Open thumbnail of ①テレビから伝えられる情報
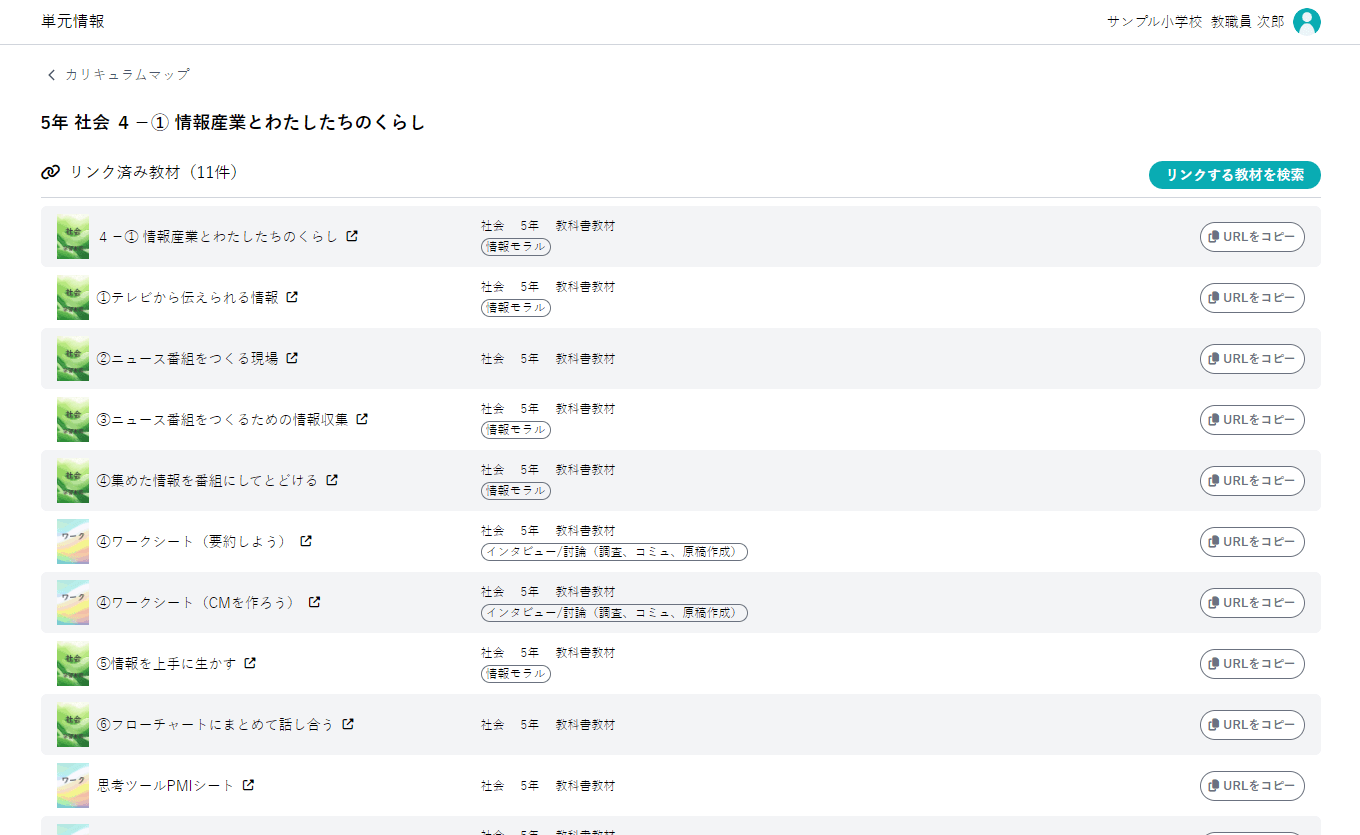 pos(73,298)
